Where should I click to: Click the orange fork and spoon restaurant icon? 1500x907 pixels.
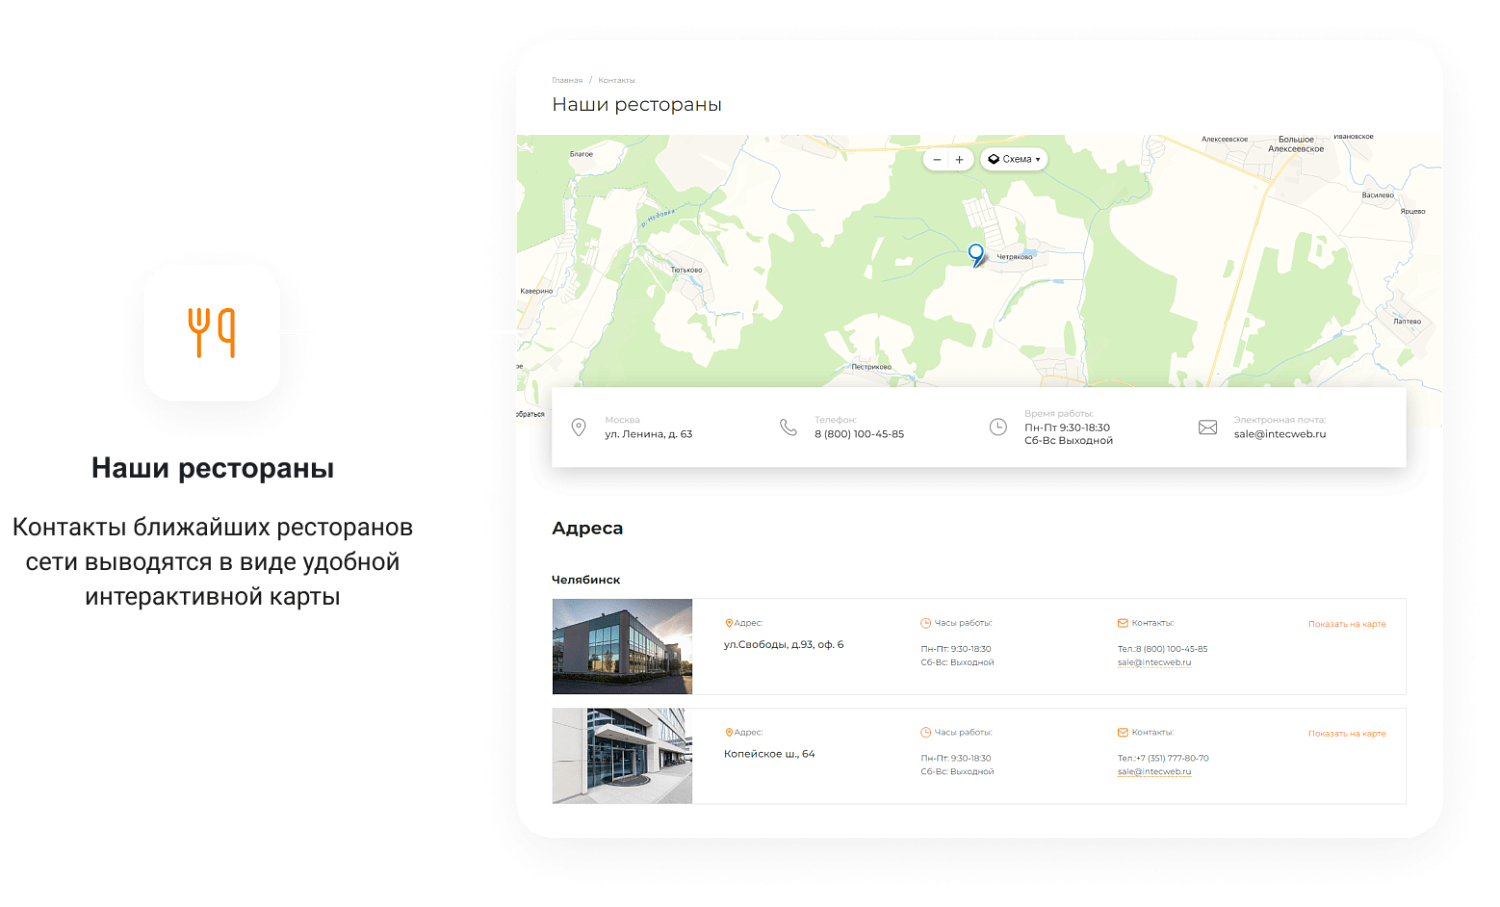coord(212,333)
